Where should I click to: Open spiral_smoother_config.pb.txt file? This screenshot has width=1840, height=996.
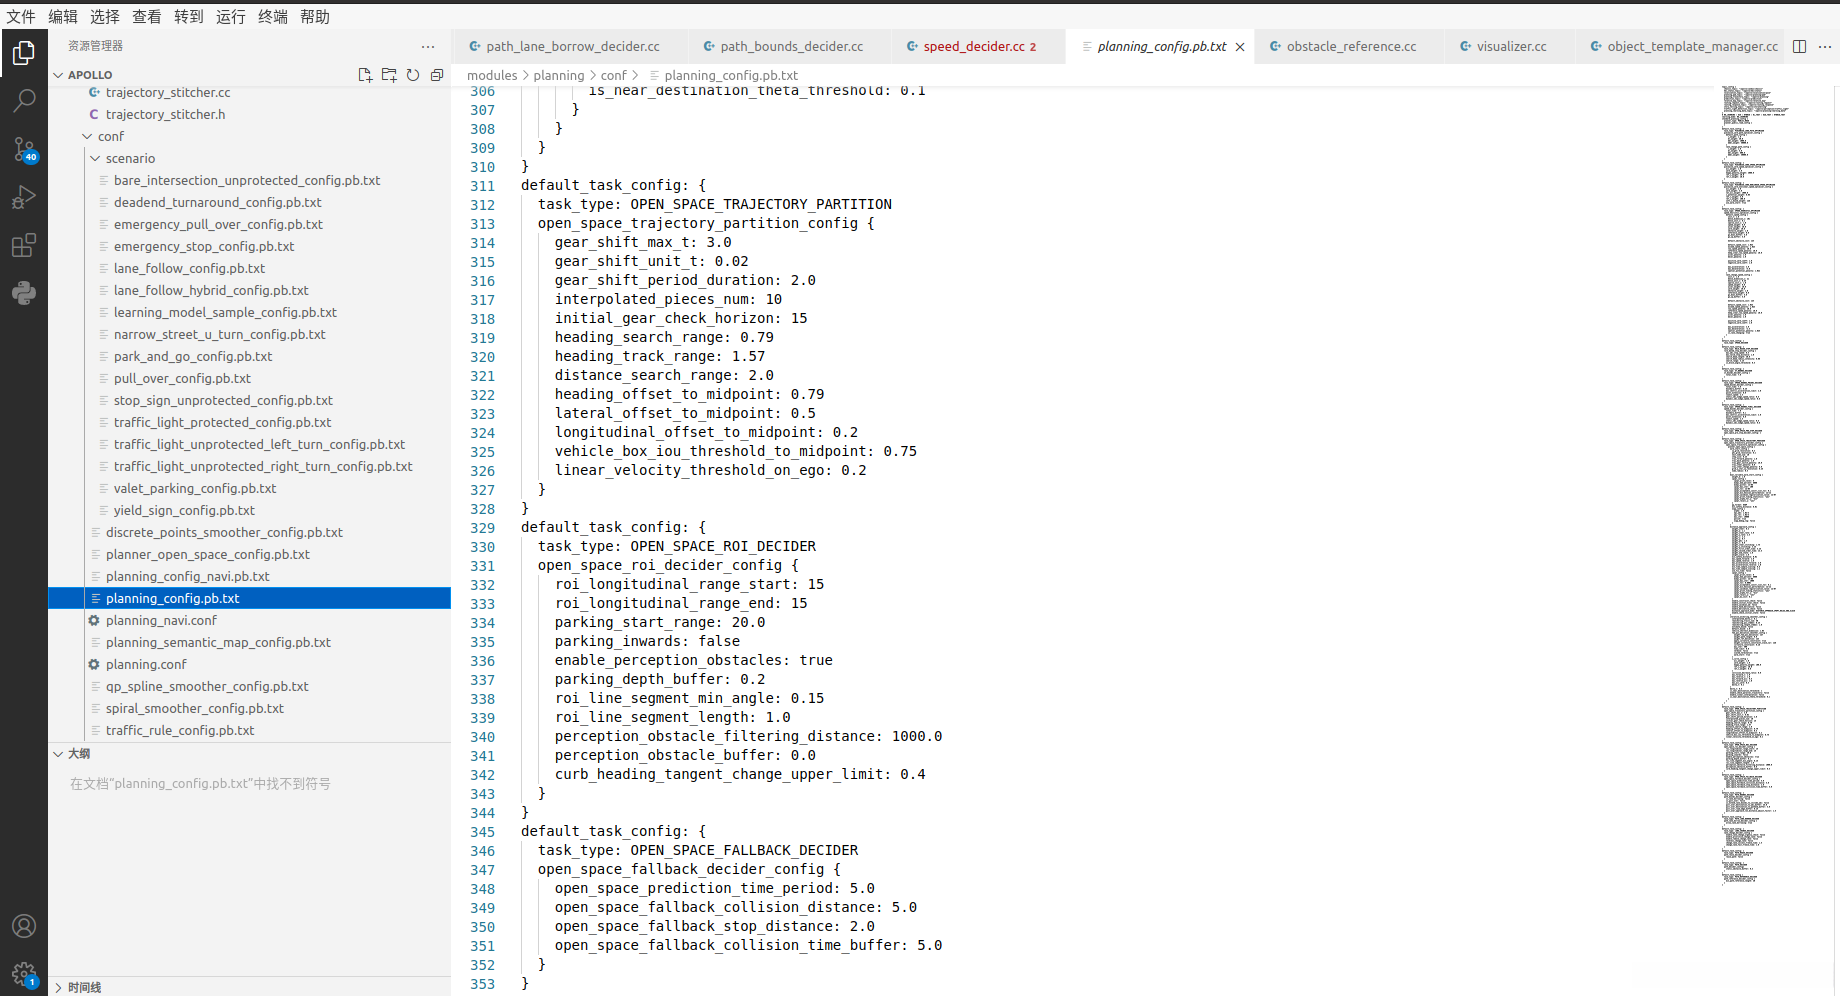tap(195, 708)
